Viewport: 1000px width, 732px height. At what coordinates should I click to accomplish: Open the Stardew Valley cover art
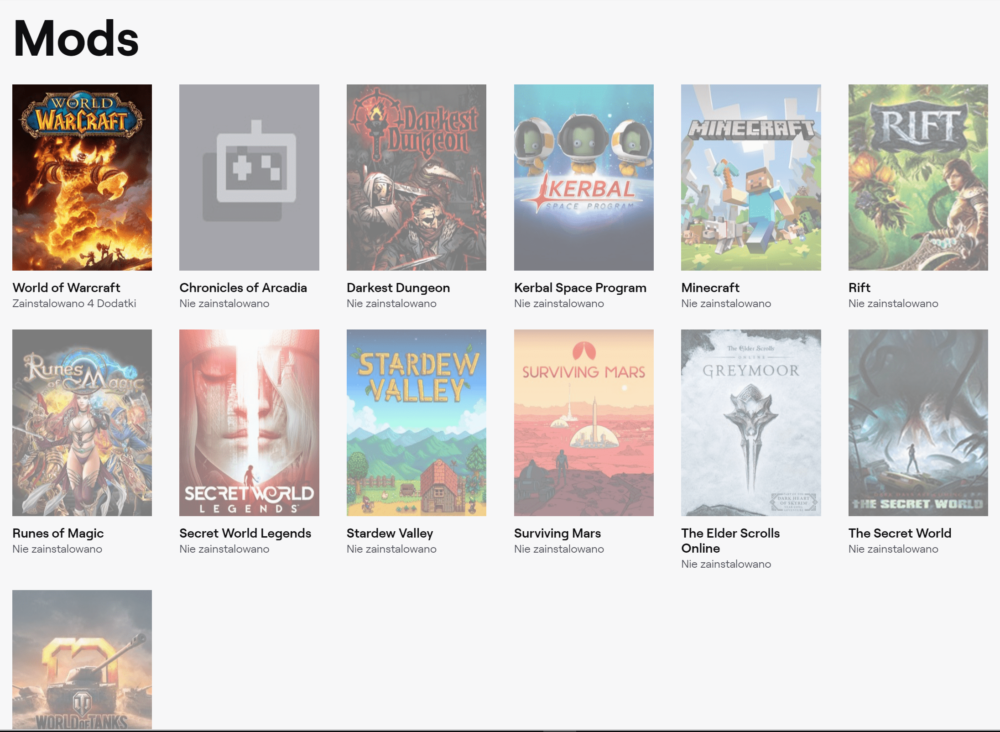[416, 423]
